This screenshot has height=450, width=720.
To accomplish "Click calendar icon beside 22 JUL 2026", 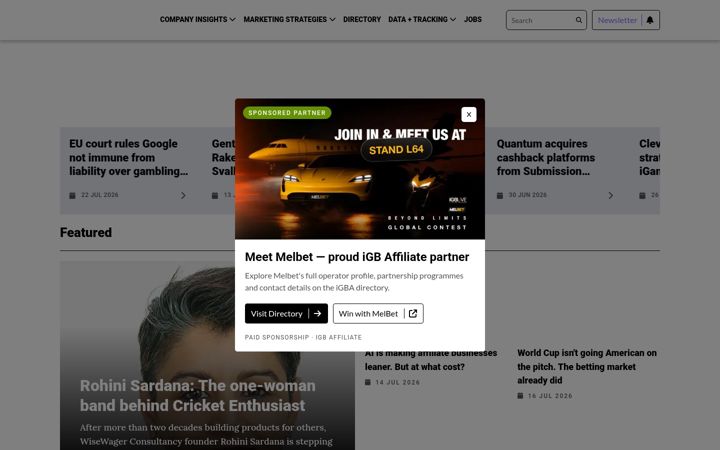I will (x=72, y=195).
